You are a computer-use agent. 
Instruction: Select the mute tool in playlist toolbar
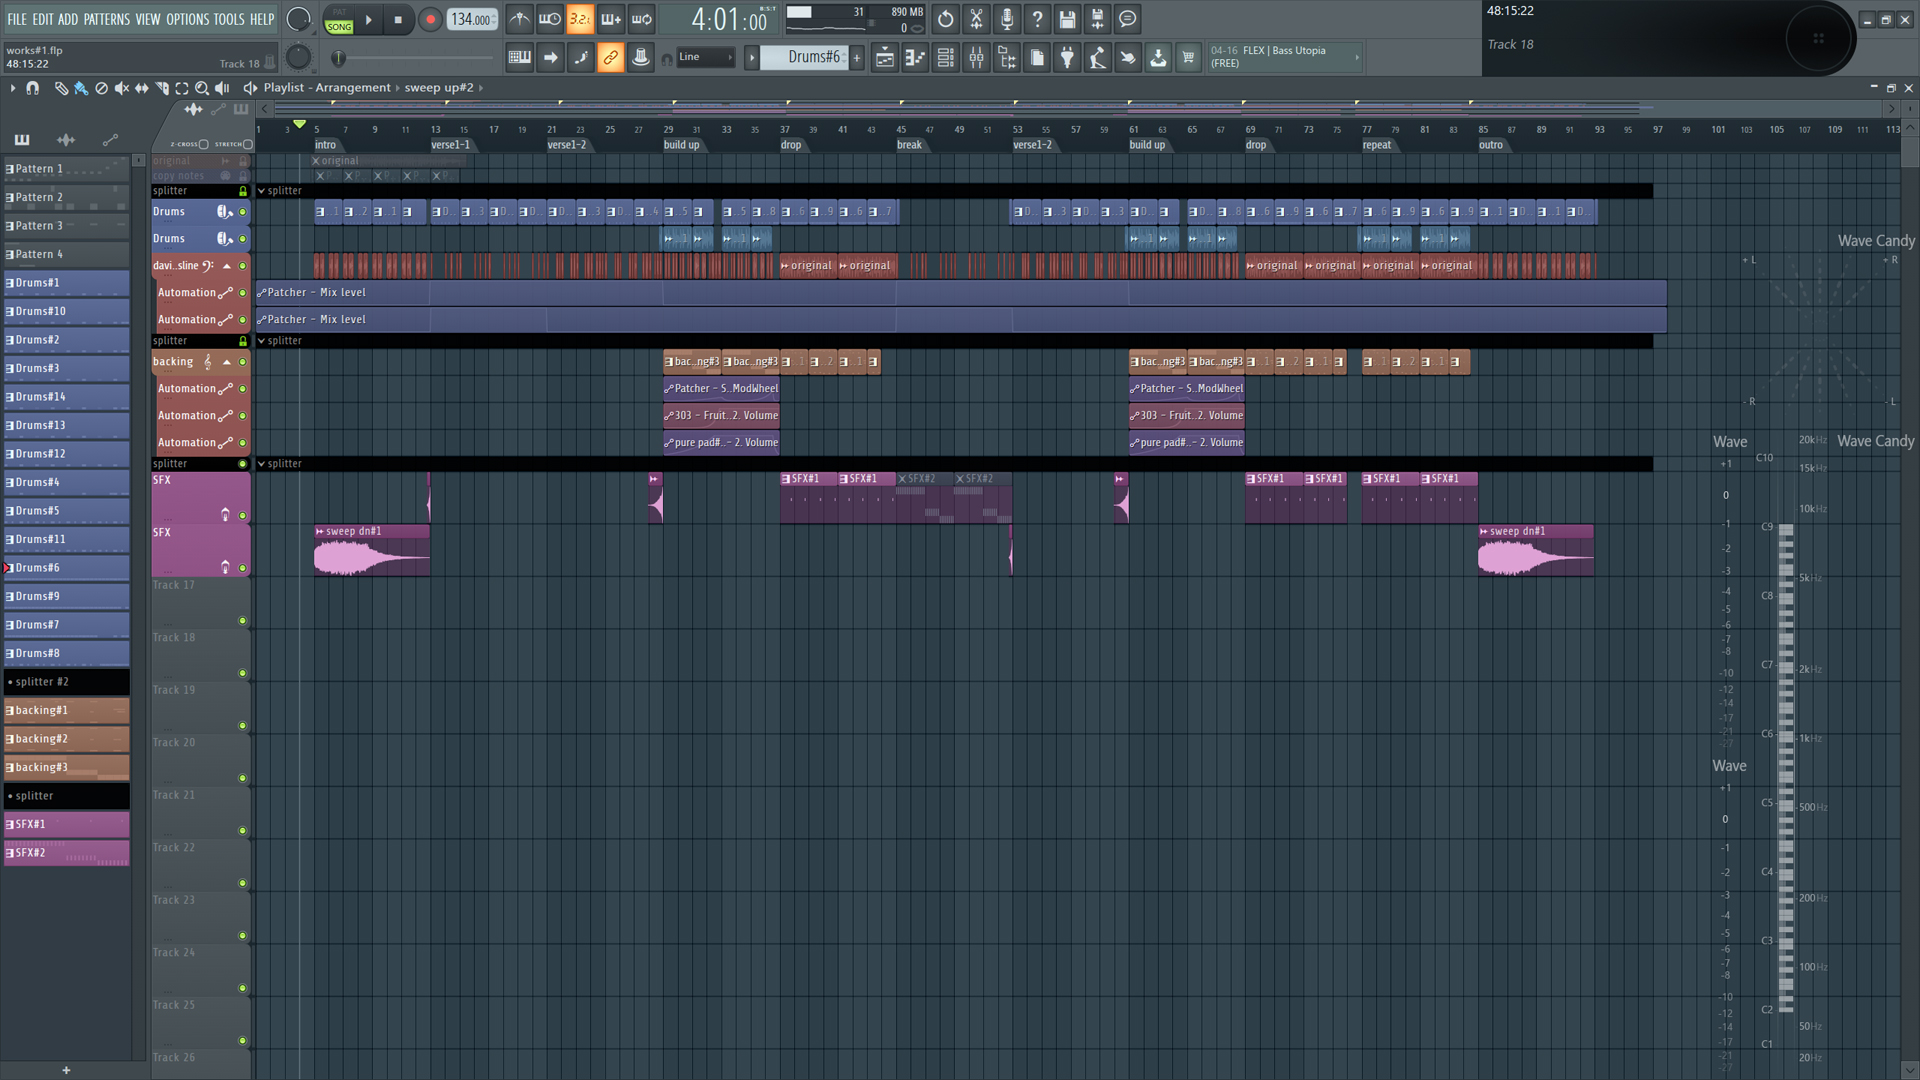click(x=121, y=88)
